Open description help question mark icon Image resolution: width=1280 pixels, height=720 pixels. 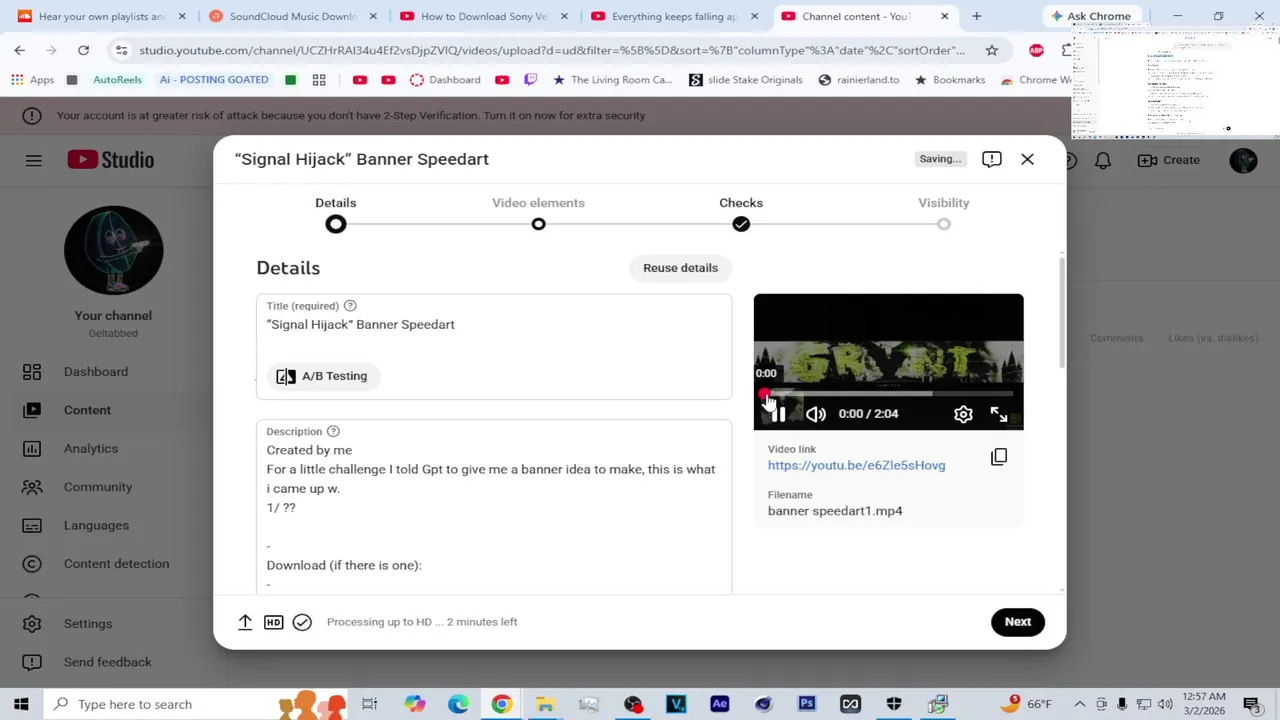click(x=333, y=432)
